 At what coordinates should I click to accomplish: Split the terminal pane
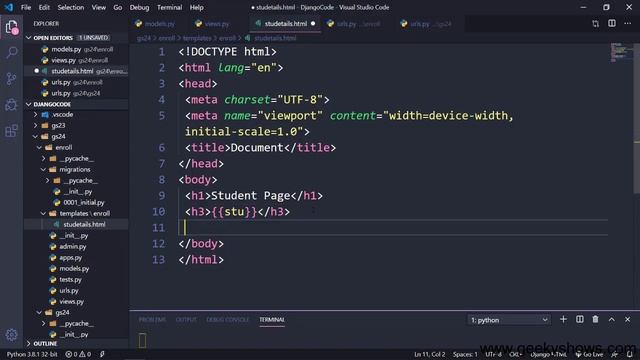580,320
